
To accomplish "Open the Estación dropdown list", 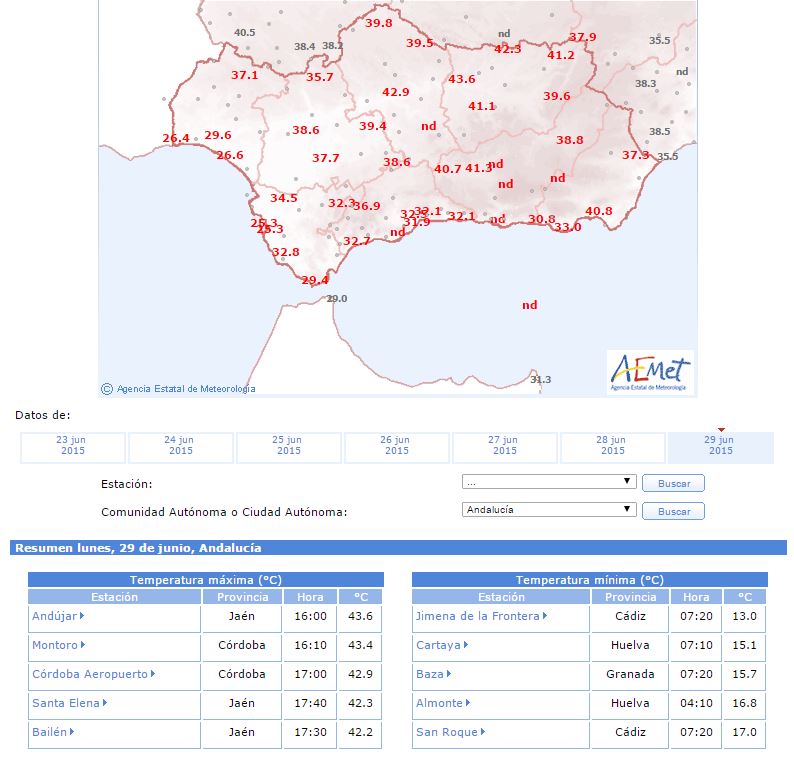I will click(x=549, y=482).
